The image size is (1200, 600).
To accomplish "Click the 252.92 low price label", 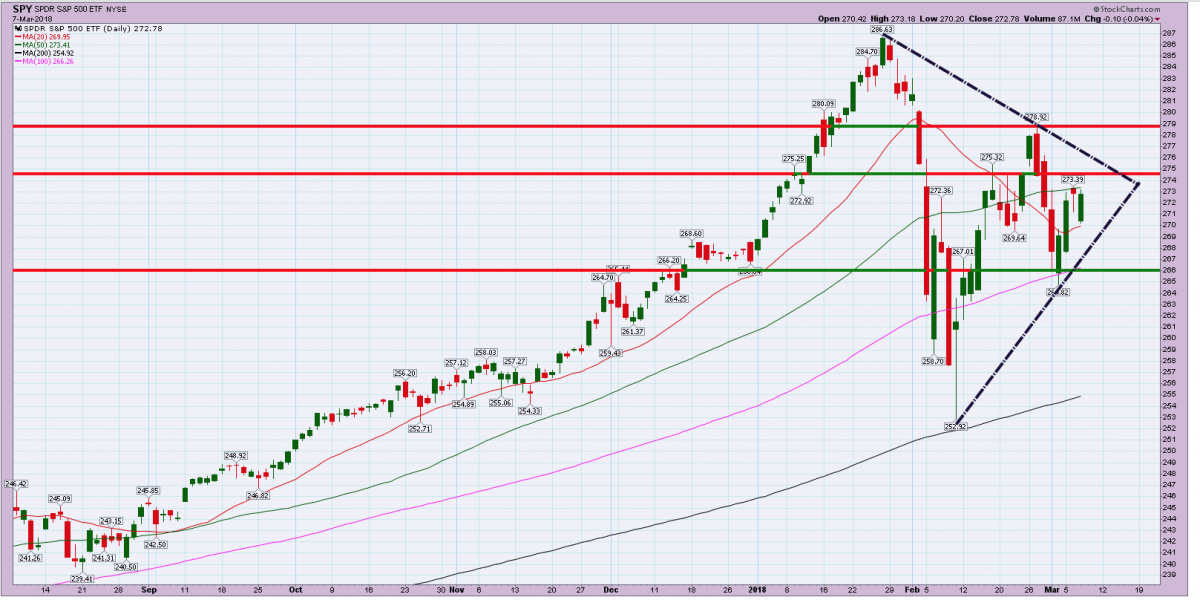I will [958, 427].
